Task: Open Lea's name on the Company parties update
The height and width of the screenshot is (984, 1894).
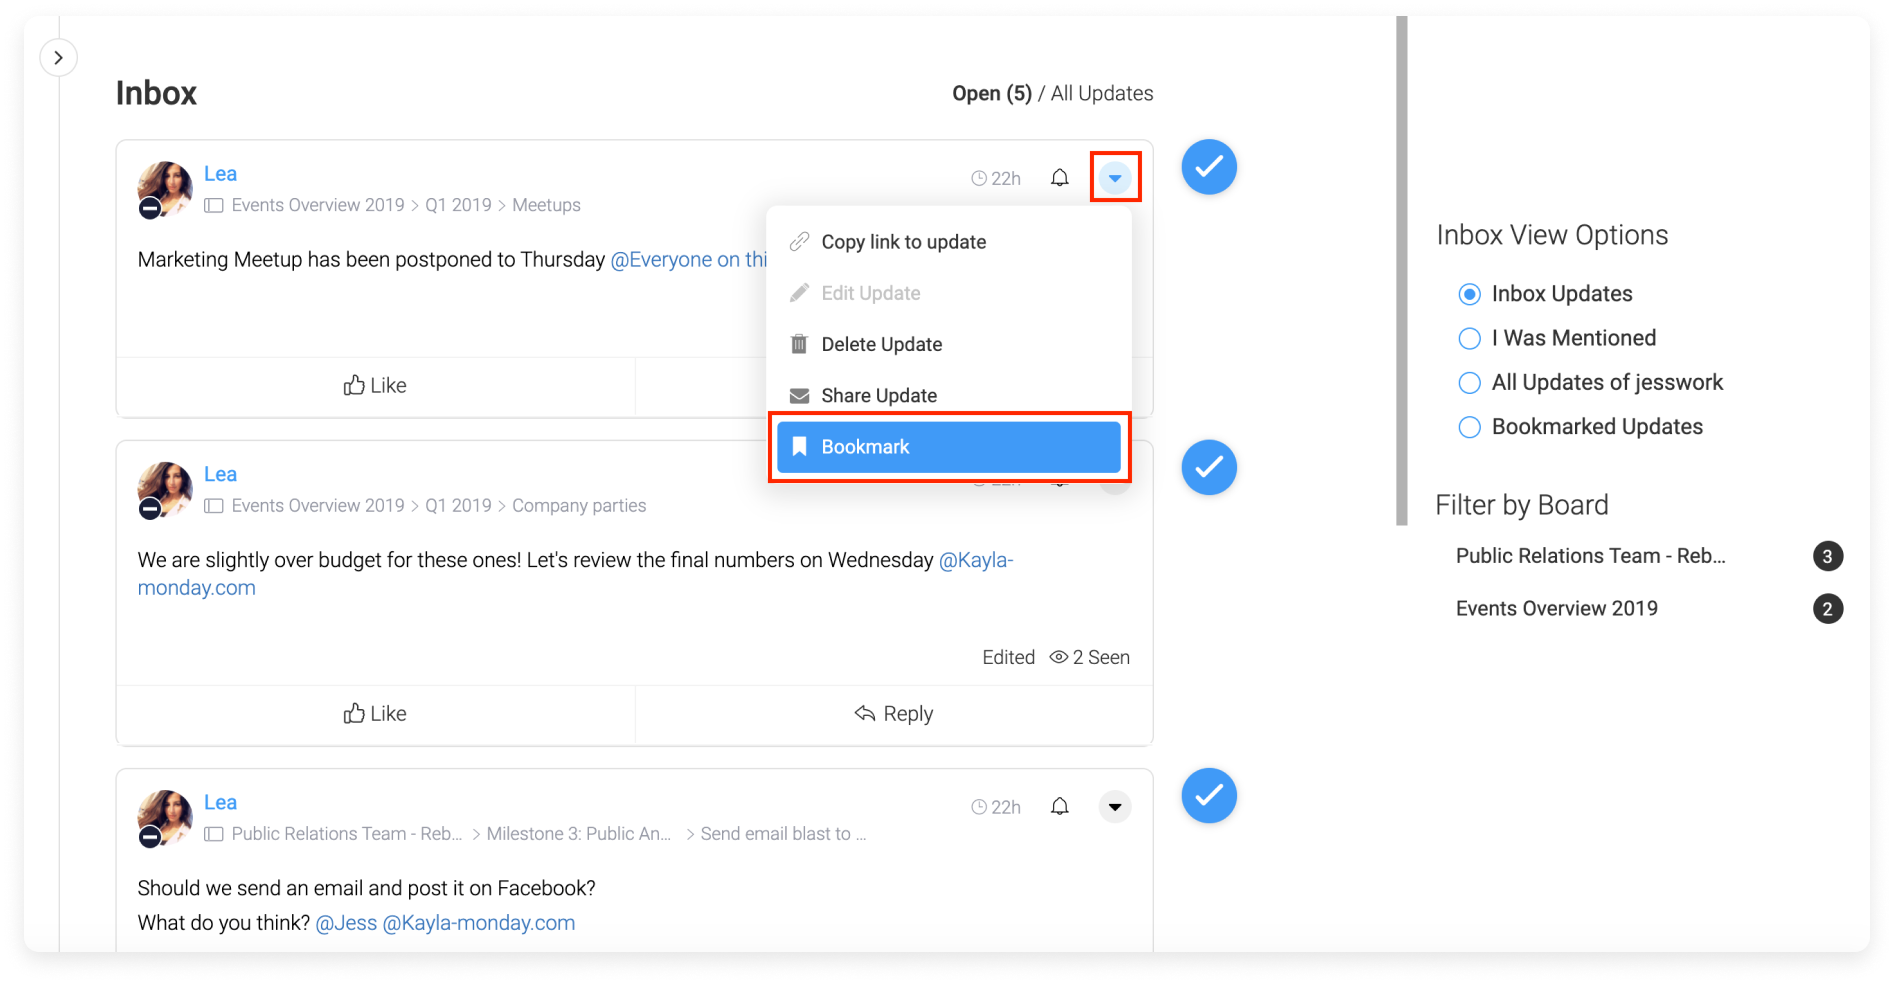Action: coord(220,474)
